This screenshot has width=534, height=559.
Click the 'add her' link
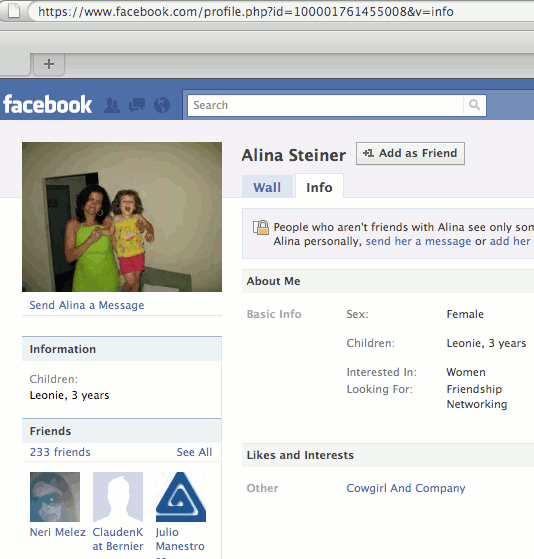coord(510,241)
